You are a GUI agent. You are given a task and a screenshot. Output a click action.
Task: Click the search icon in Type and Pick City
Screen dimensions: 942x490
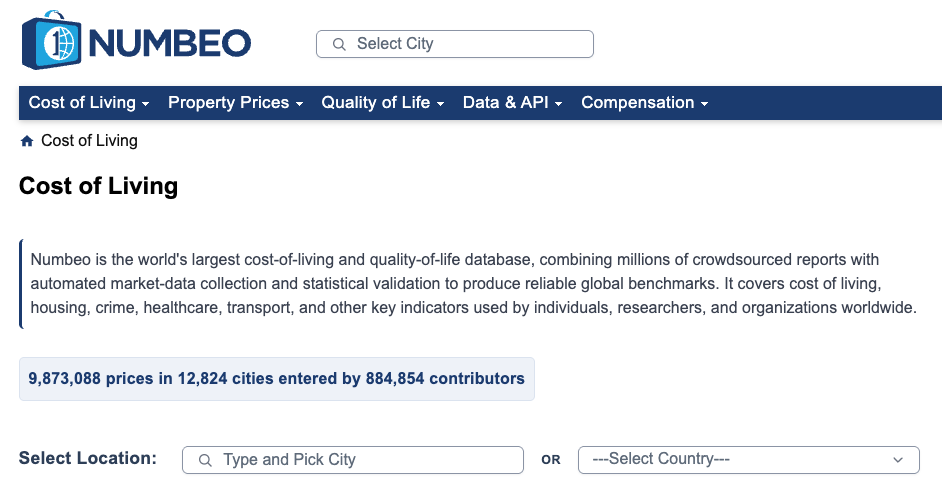(x=205, y=460)
